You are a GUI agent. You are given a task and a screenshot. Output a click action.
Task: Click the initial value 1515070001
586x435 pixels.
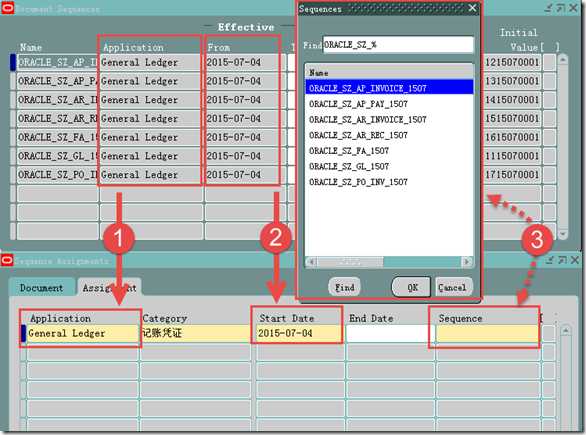(x=512, y=118)
